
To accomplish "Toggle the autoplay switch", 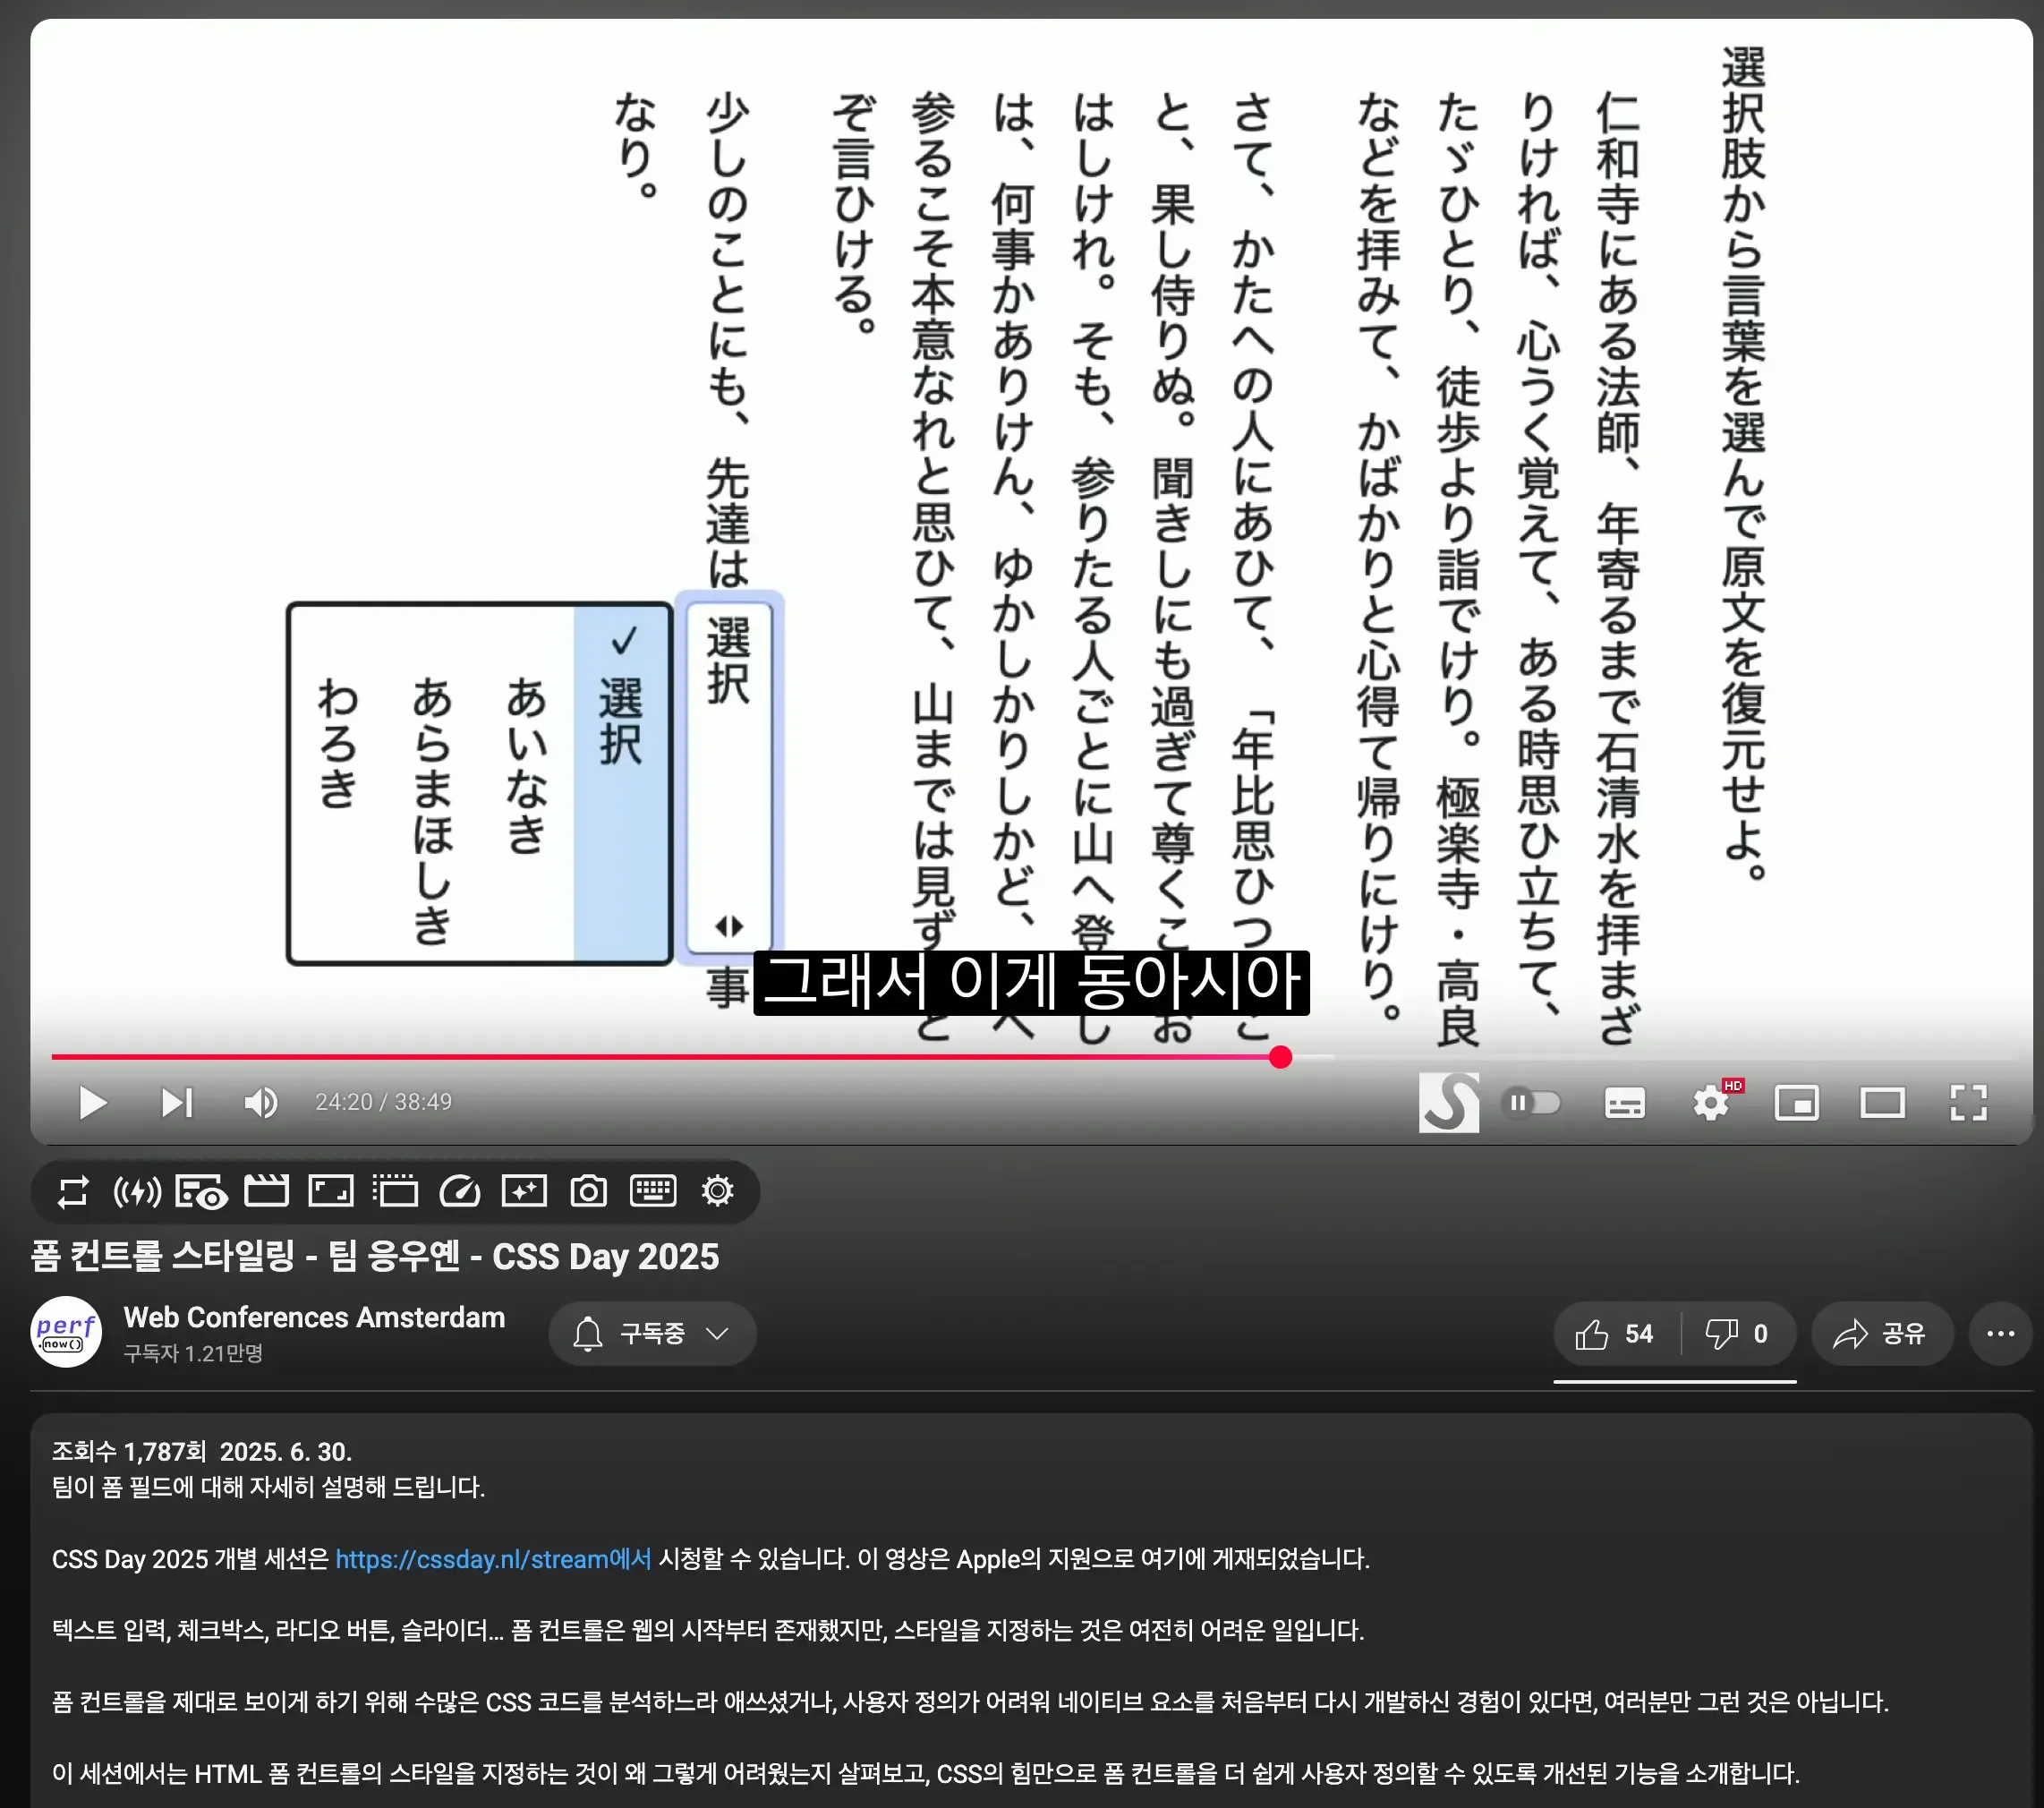I will (1532, 1103).
